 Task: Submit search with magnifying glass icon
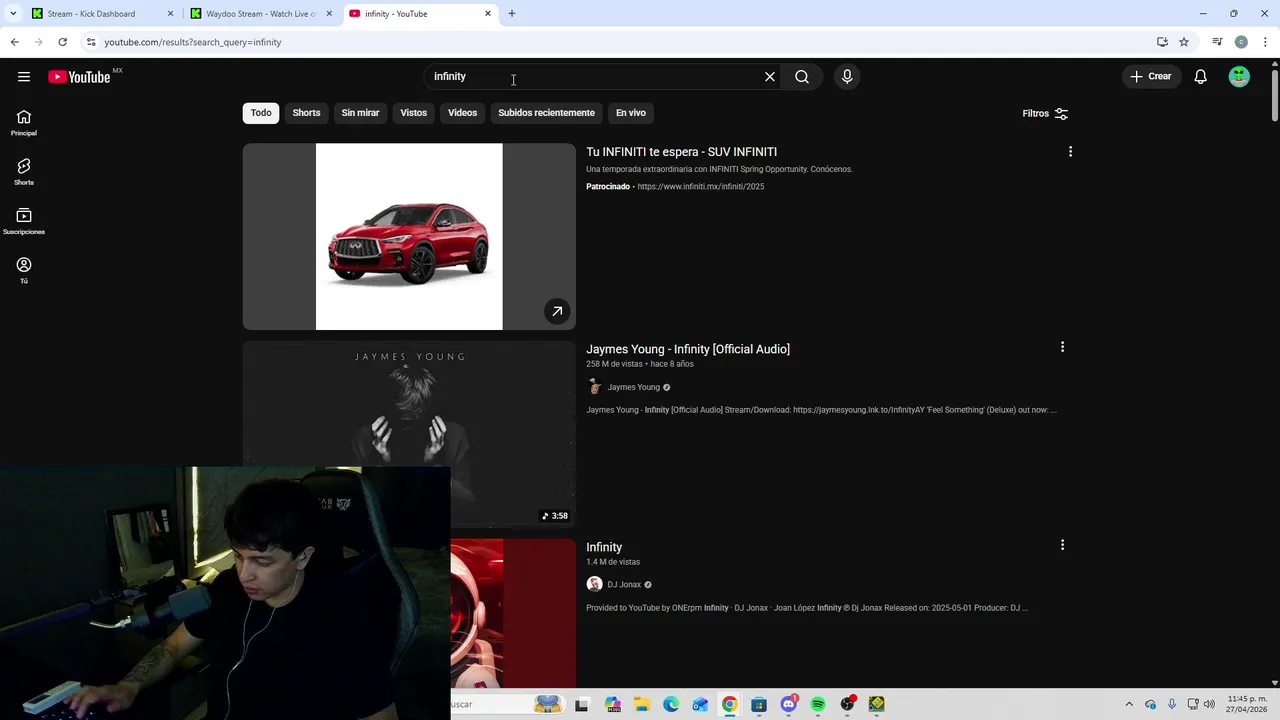pos(802,77)
